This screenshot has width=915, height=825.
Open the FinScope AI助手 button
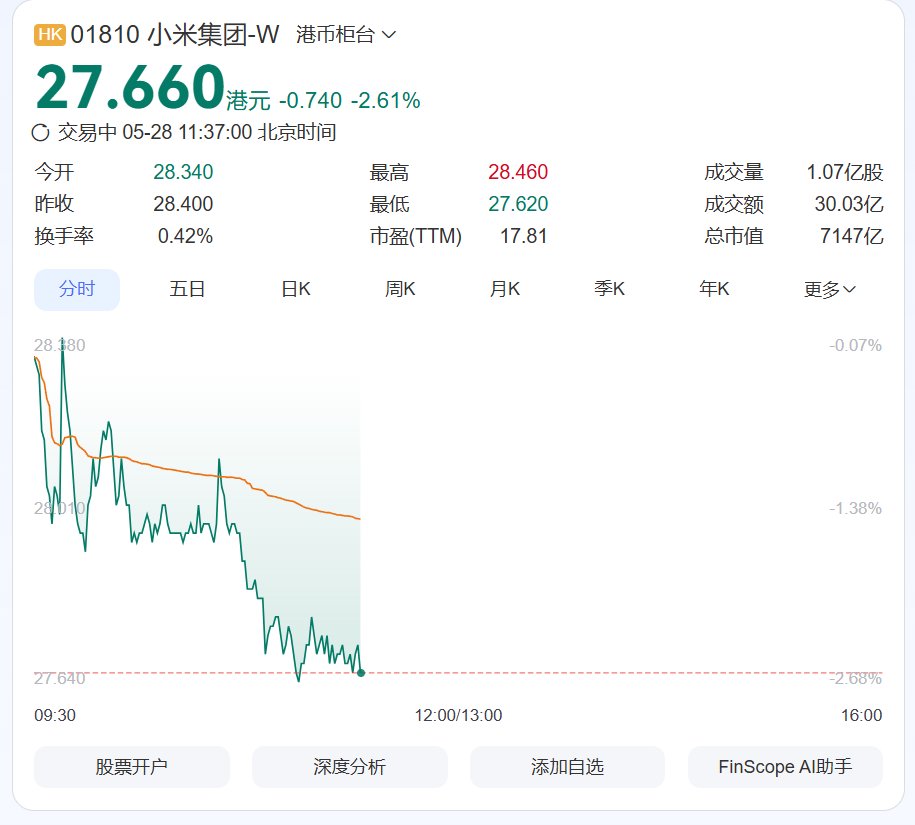[x=785, y=767]
